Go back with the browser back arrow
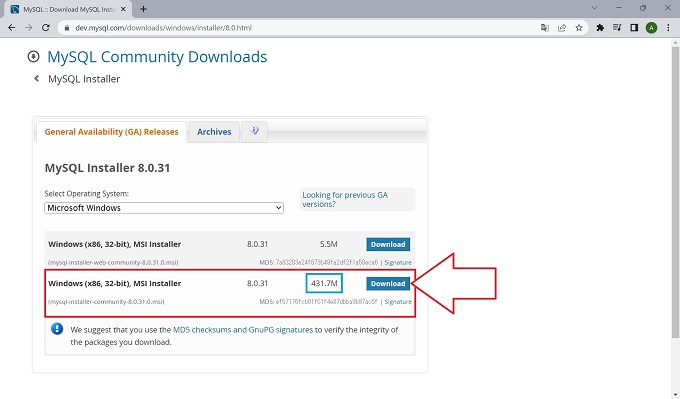Viewport: 680px width, 399px height. [12, 28]
